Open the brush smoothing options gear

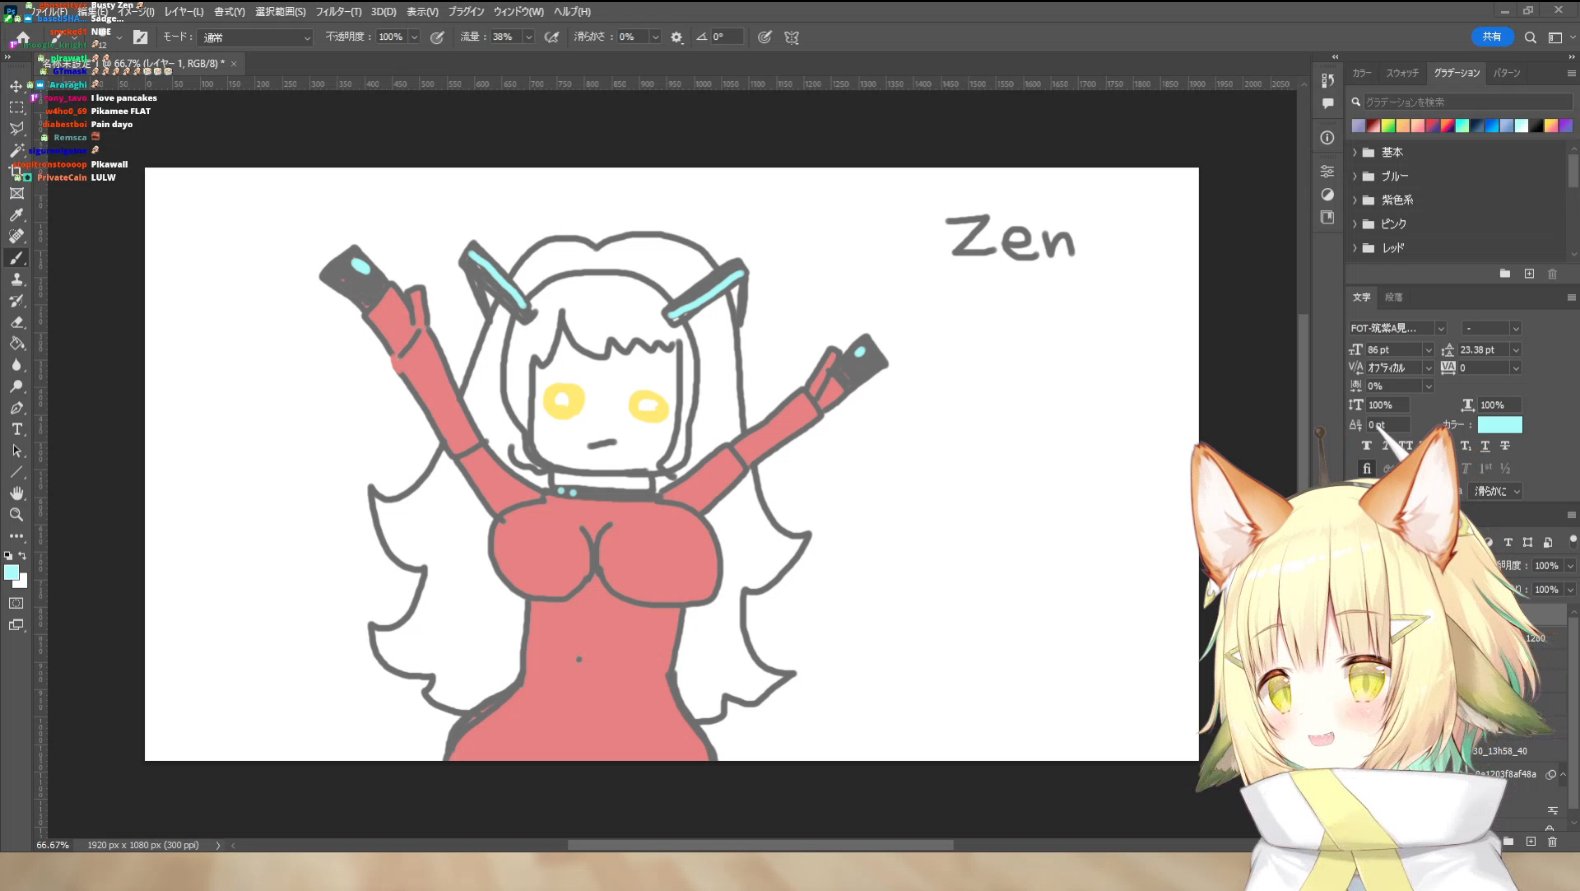click(677, 37)
